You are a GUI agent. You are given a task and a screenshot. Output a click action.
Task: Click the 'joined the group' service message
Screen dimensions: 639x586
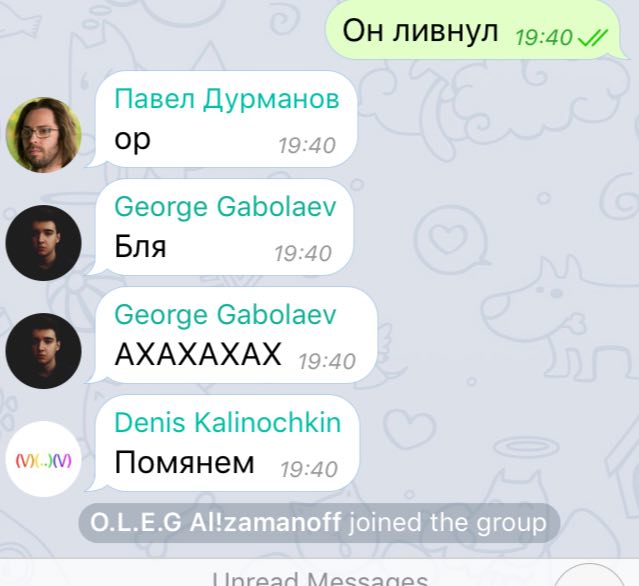click(x=320, y=523)
